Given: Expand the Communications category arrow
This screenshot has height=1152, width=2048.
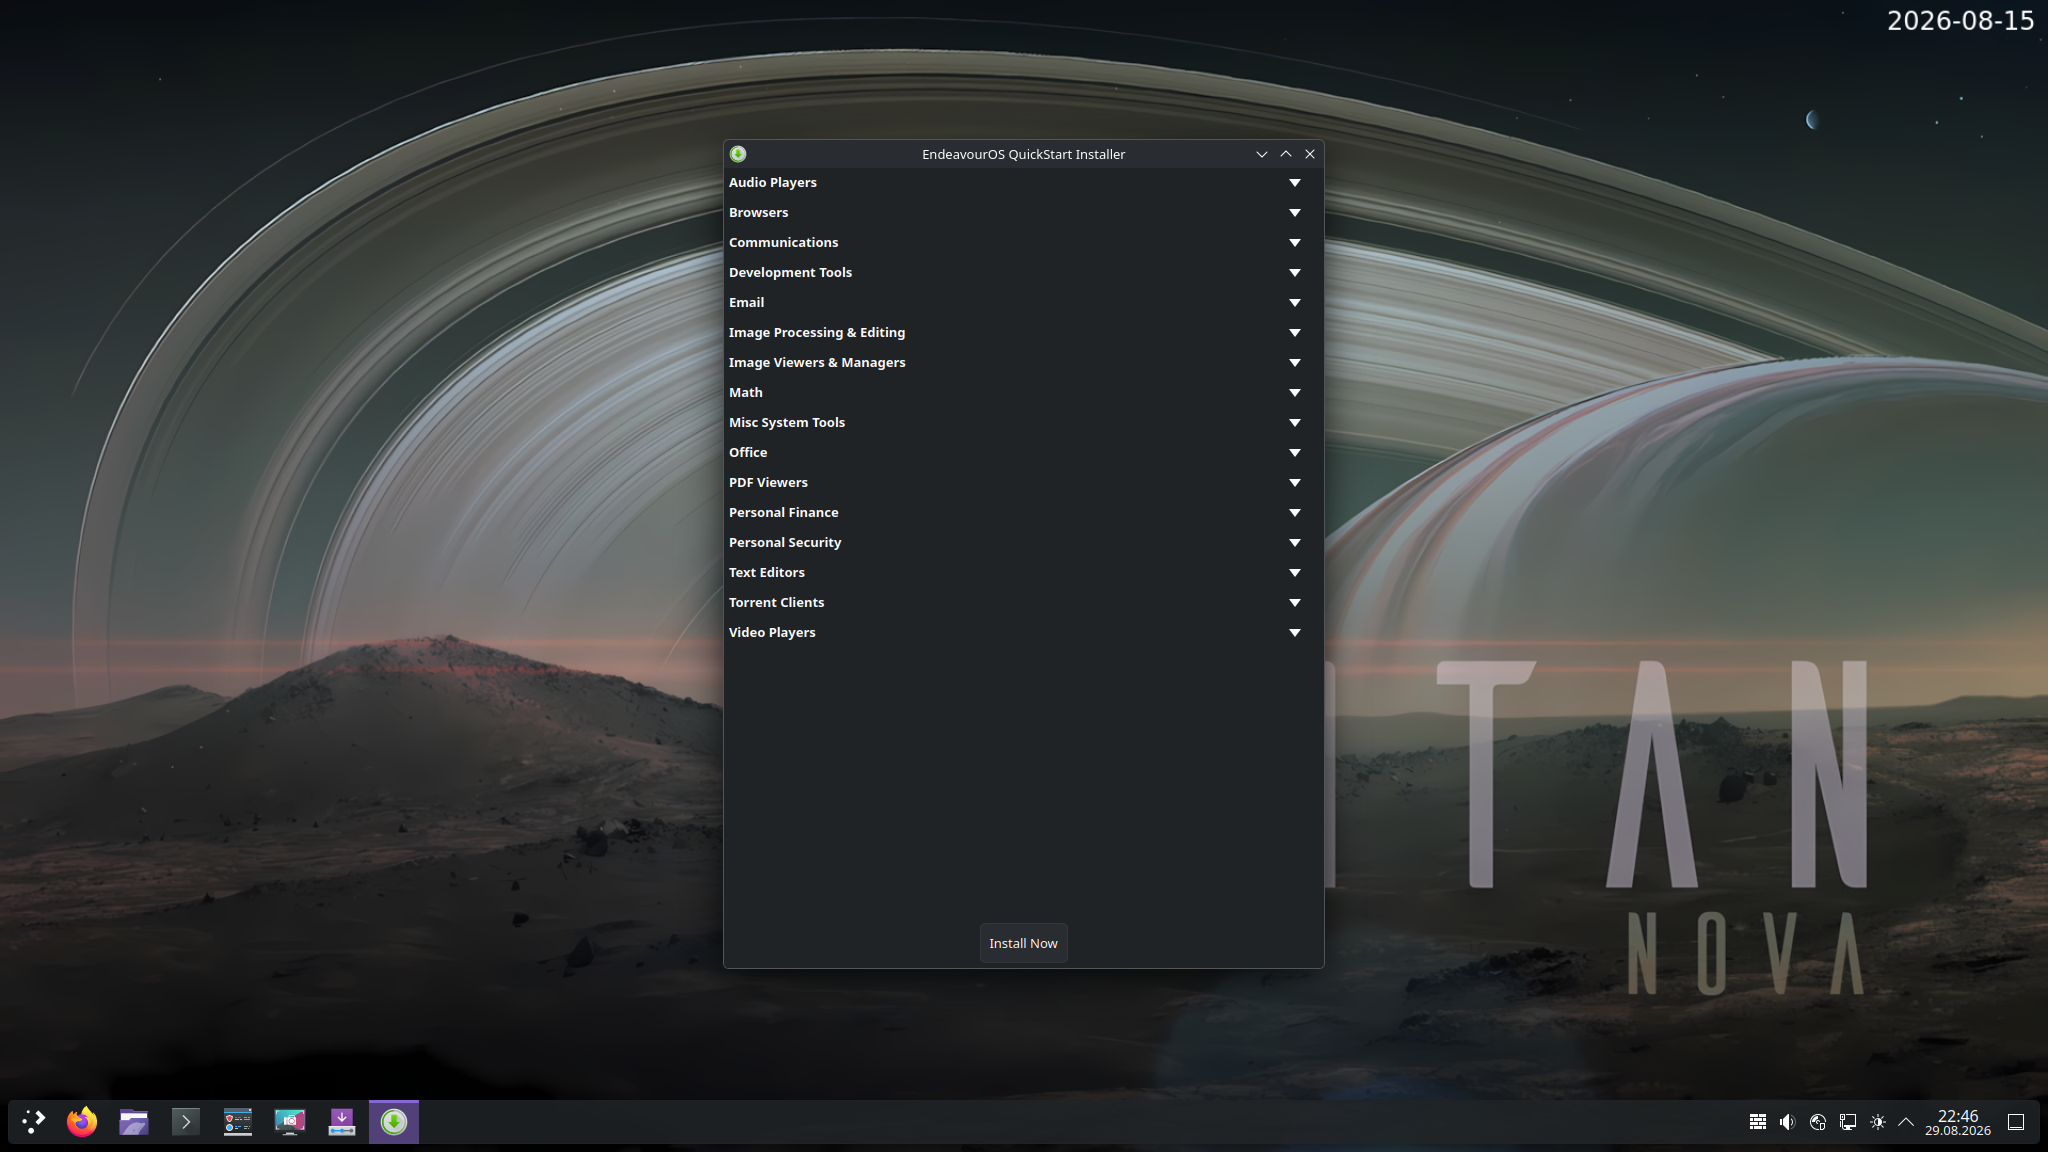Looking at the screenshot, I should (x=1295, y=243).
